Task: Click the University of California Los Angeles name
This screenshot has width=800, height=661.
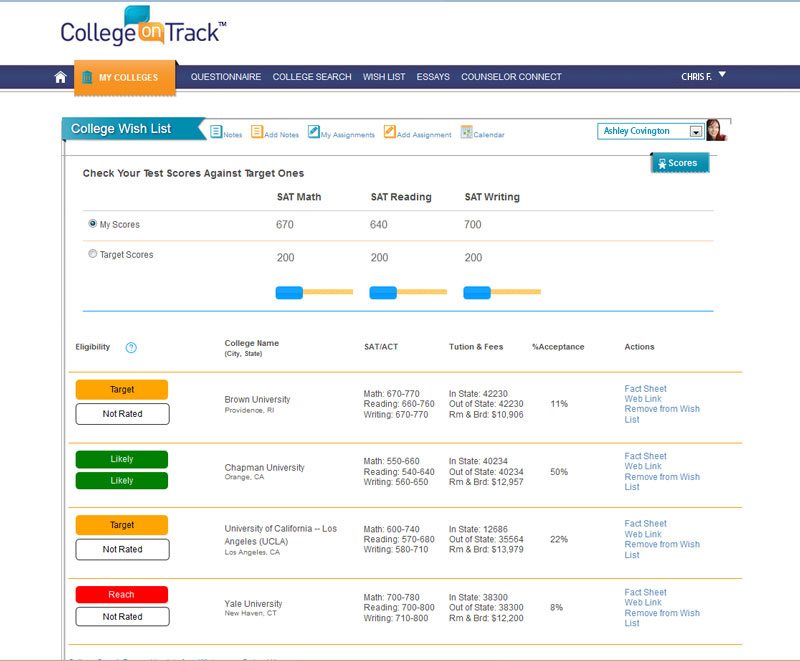Action: pos(281,535)
